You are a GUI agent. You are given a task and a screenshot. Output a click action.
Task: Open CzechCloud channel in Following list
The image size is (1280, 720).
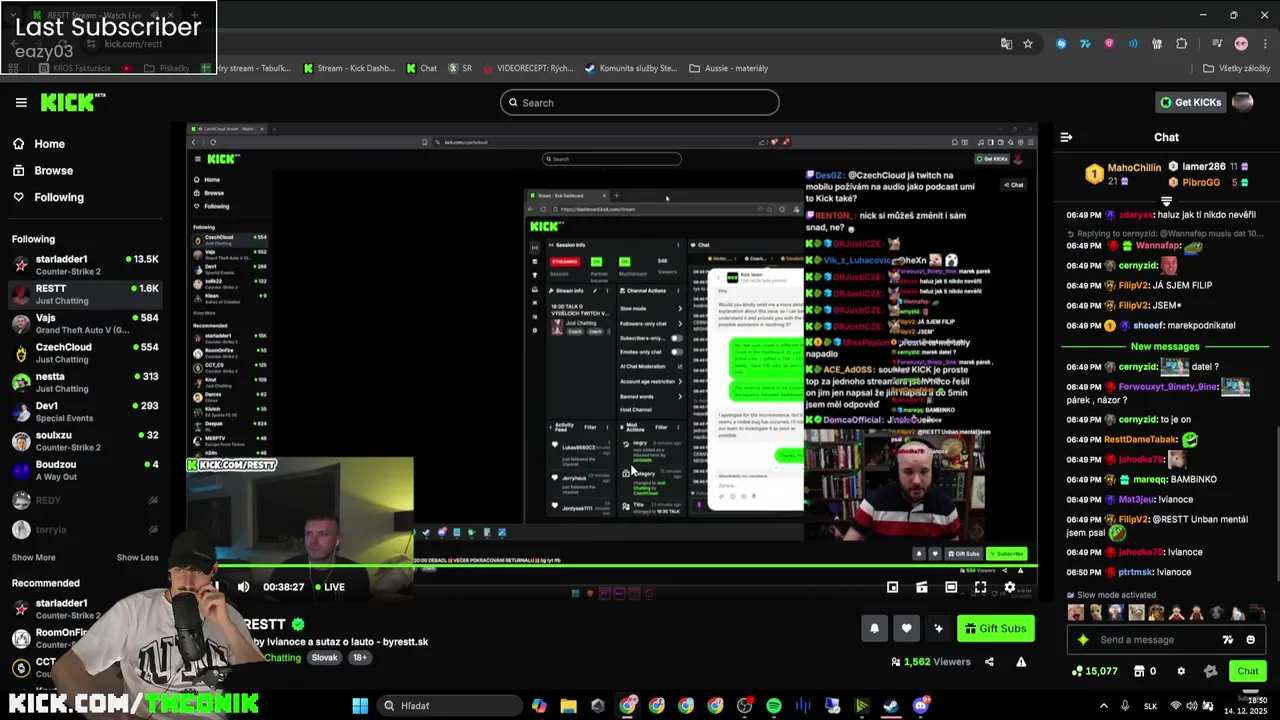[85, 353]
